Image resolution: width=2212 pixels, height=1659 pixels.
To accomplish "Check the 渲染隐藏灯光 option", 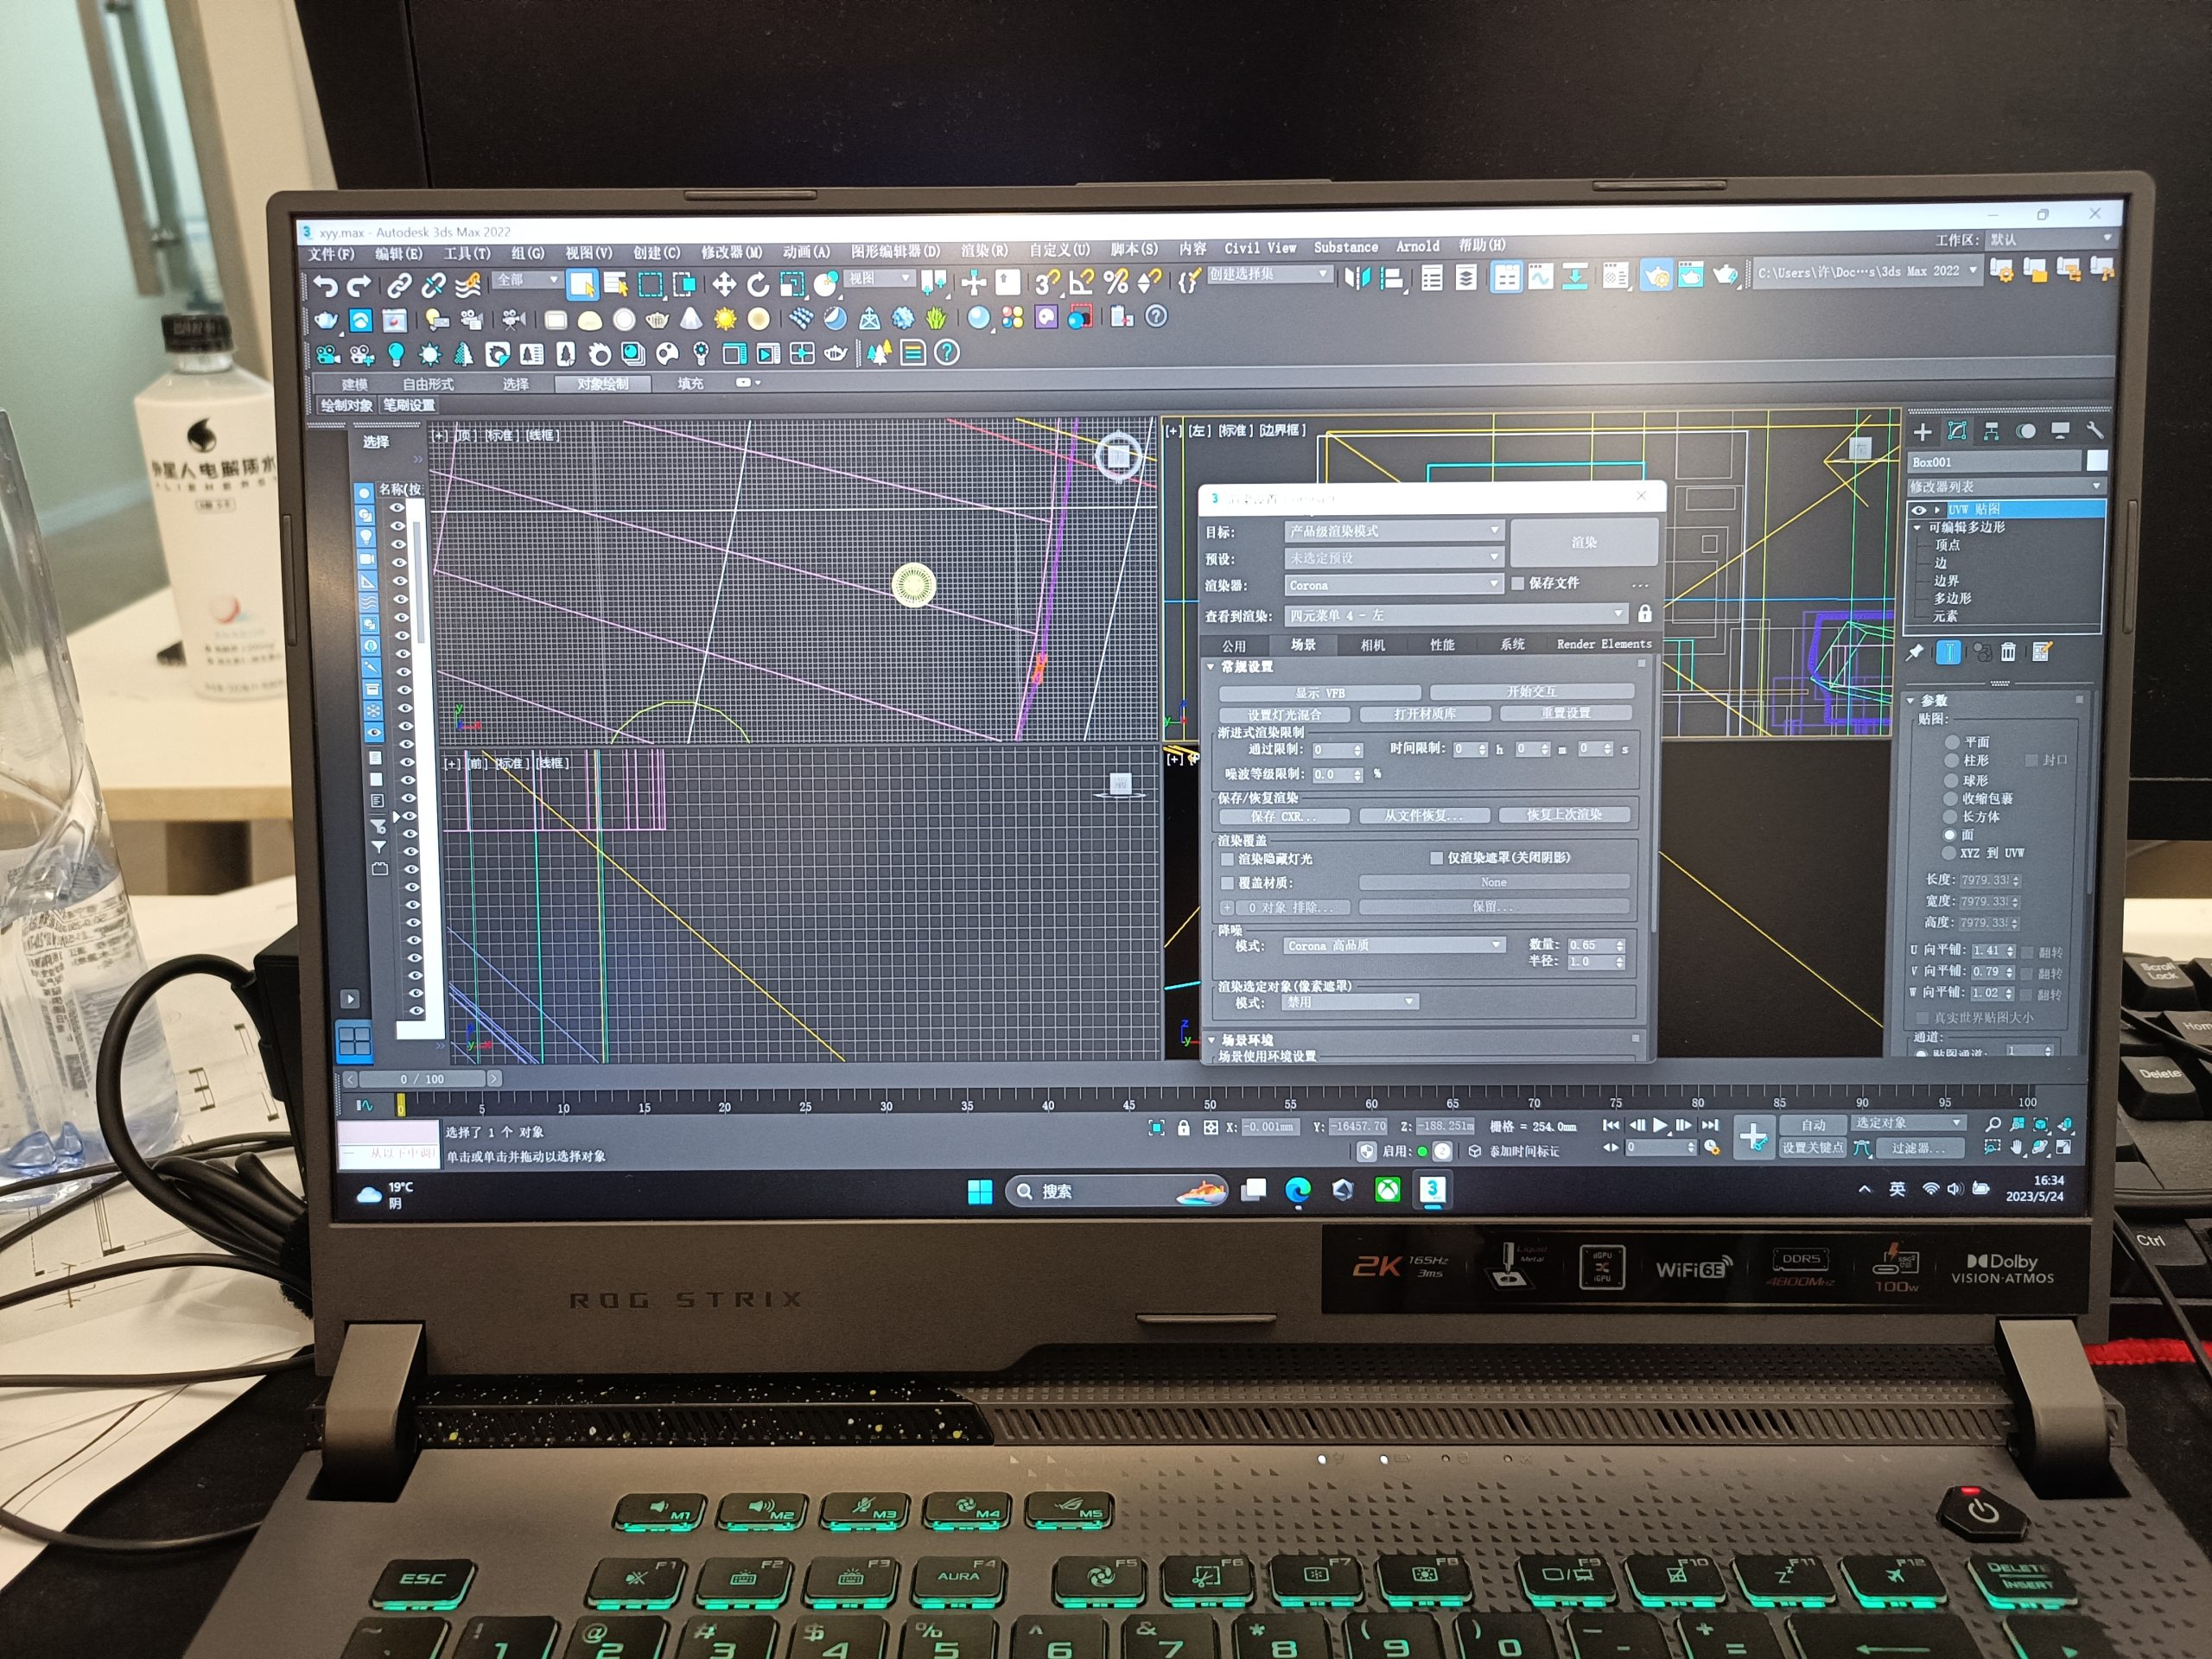I will (1227, 859).
